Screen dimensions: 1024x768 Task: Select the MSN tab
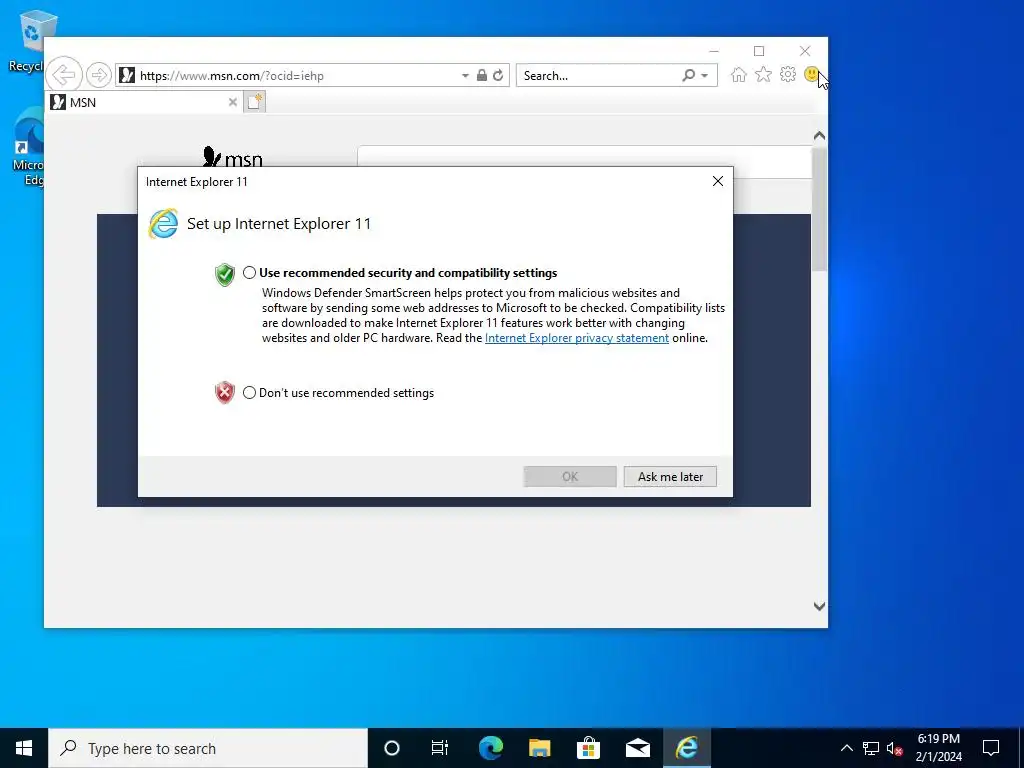(144, 102)
